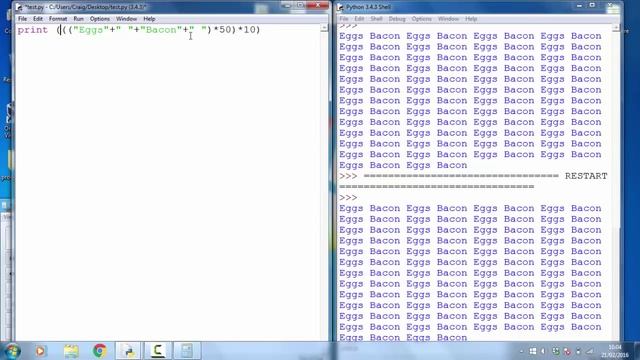Screen dimensions: 640x360
Task: Click the RESTART text in the shell
Action: point(586,176)
